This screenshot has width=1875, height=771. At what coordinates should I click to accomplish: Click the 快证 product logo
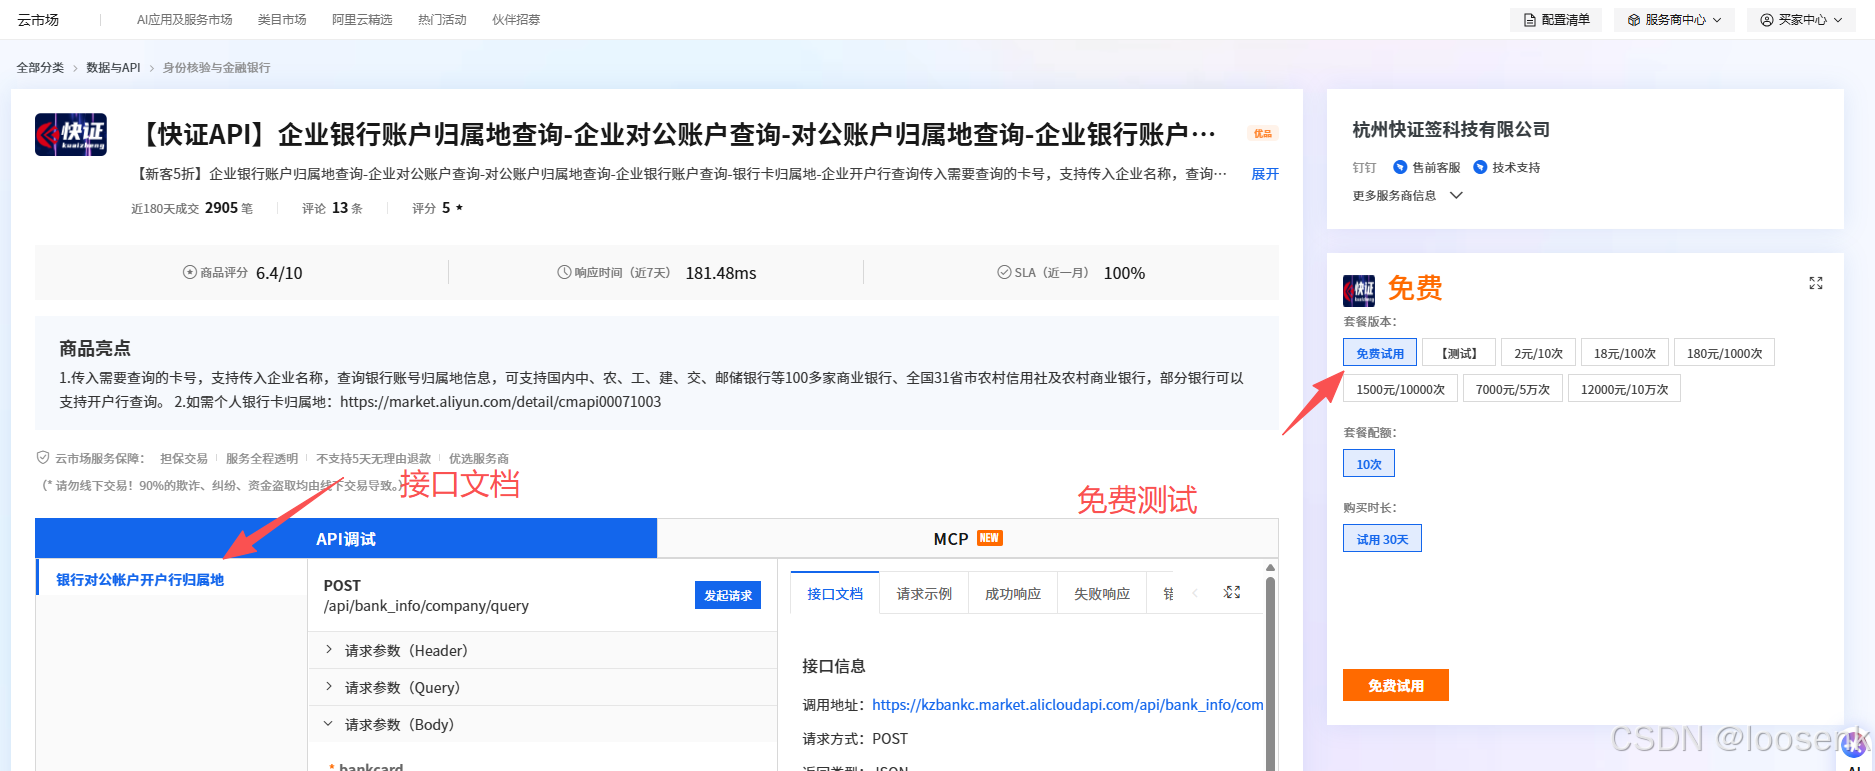71,134
